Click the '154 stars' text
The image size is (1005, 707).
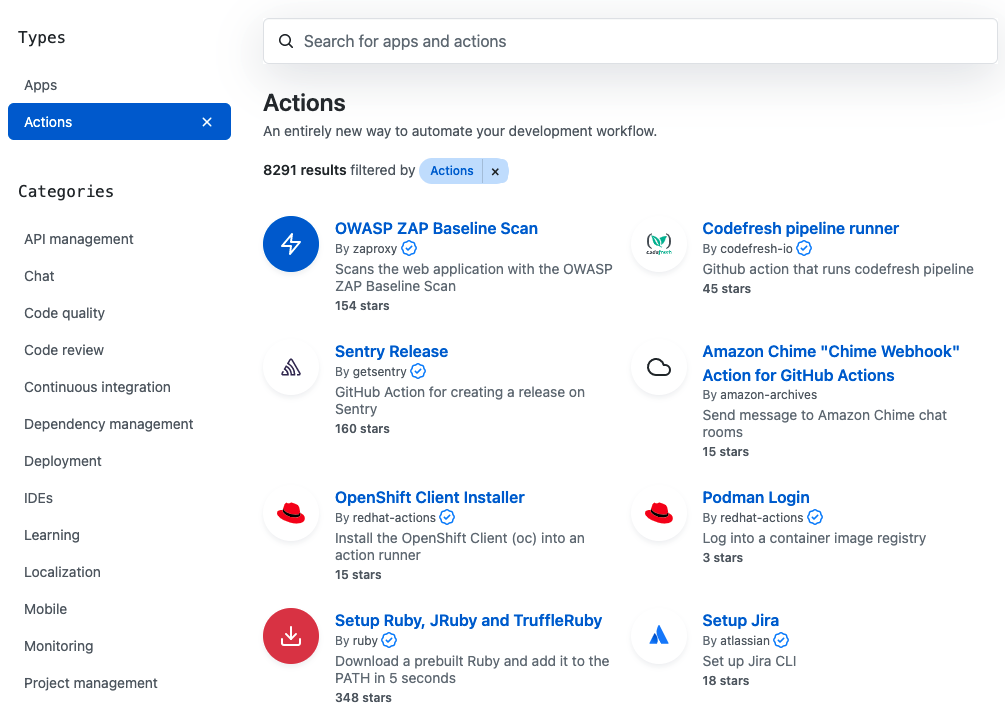[x=362, y=306]
